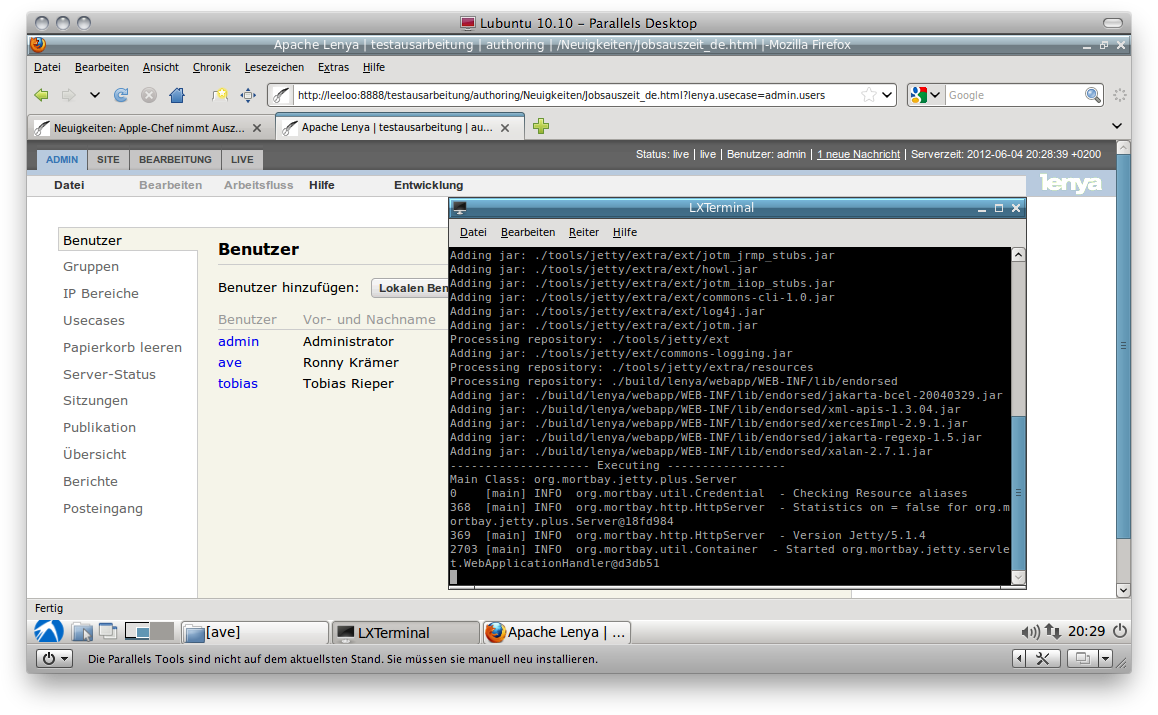Open the Lubuntu start menu

coord(49,631)
